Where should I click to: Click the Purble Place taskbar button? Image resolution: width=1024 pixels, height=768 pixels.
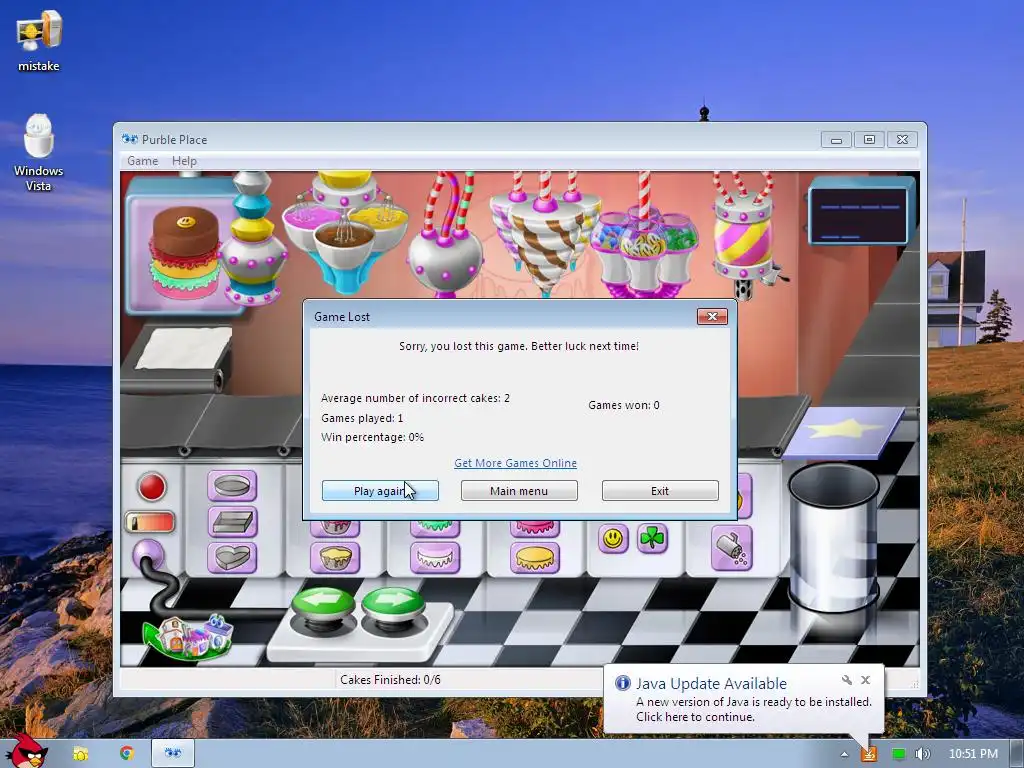(173, 753)
